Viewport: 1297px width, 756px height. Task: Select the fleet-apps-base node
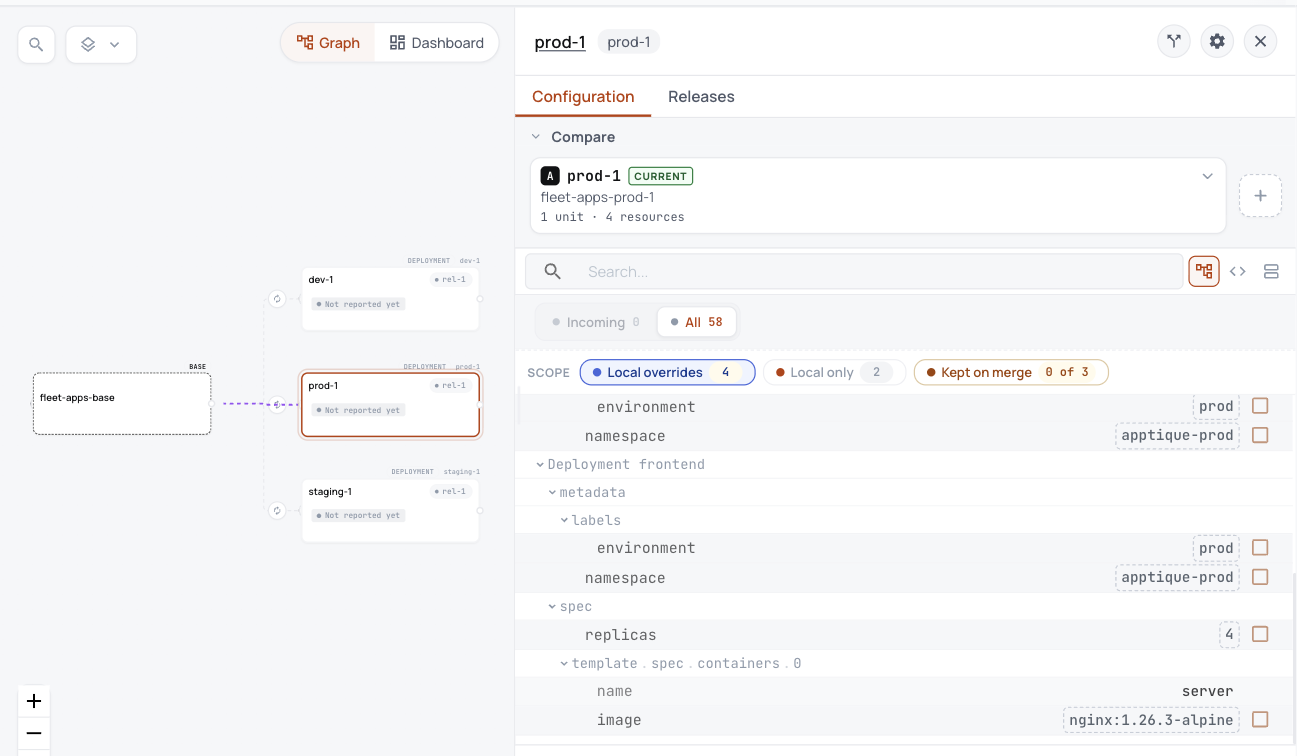pyautogui.click(x=122, y=404)
